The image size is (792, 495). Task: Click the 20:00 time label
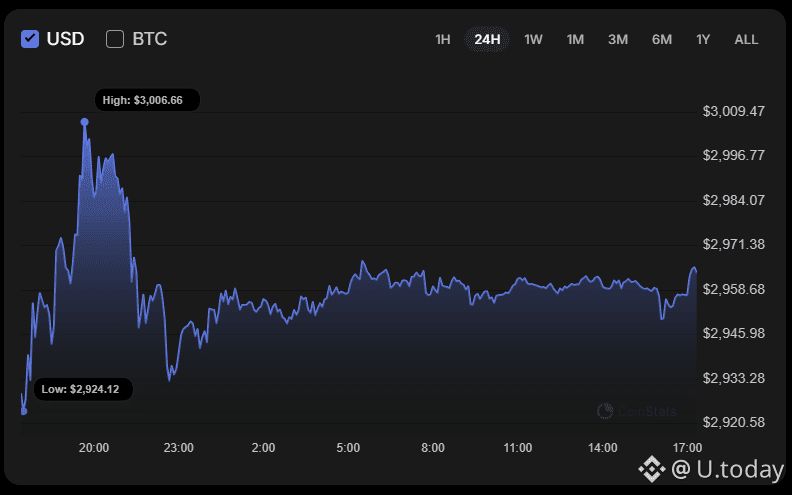point(94,448)
